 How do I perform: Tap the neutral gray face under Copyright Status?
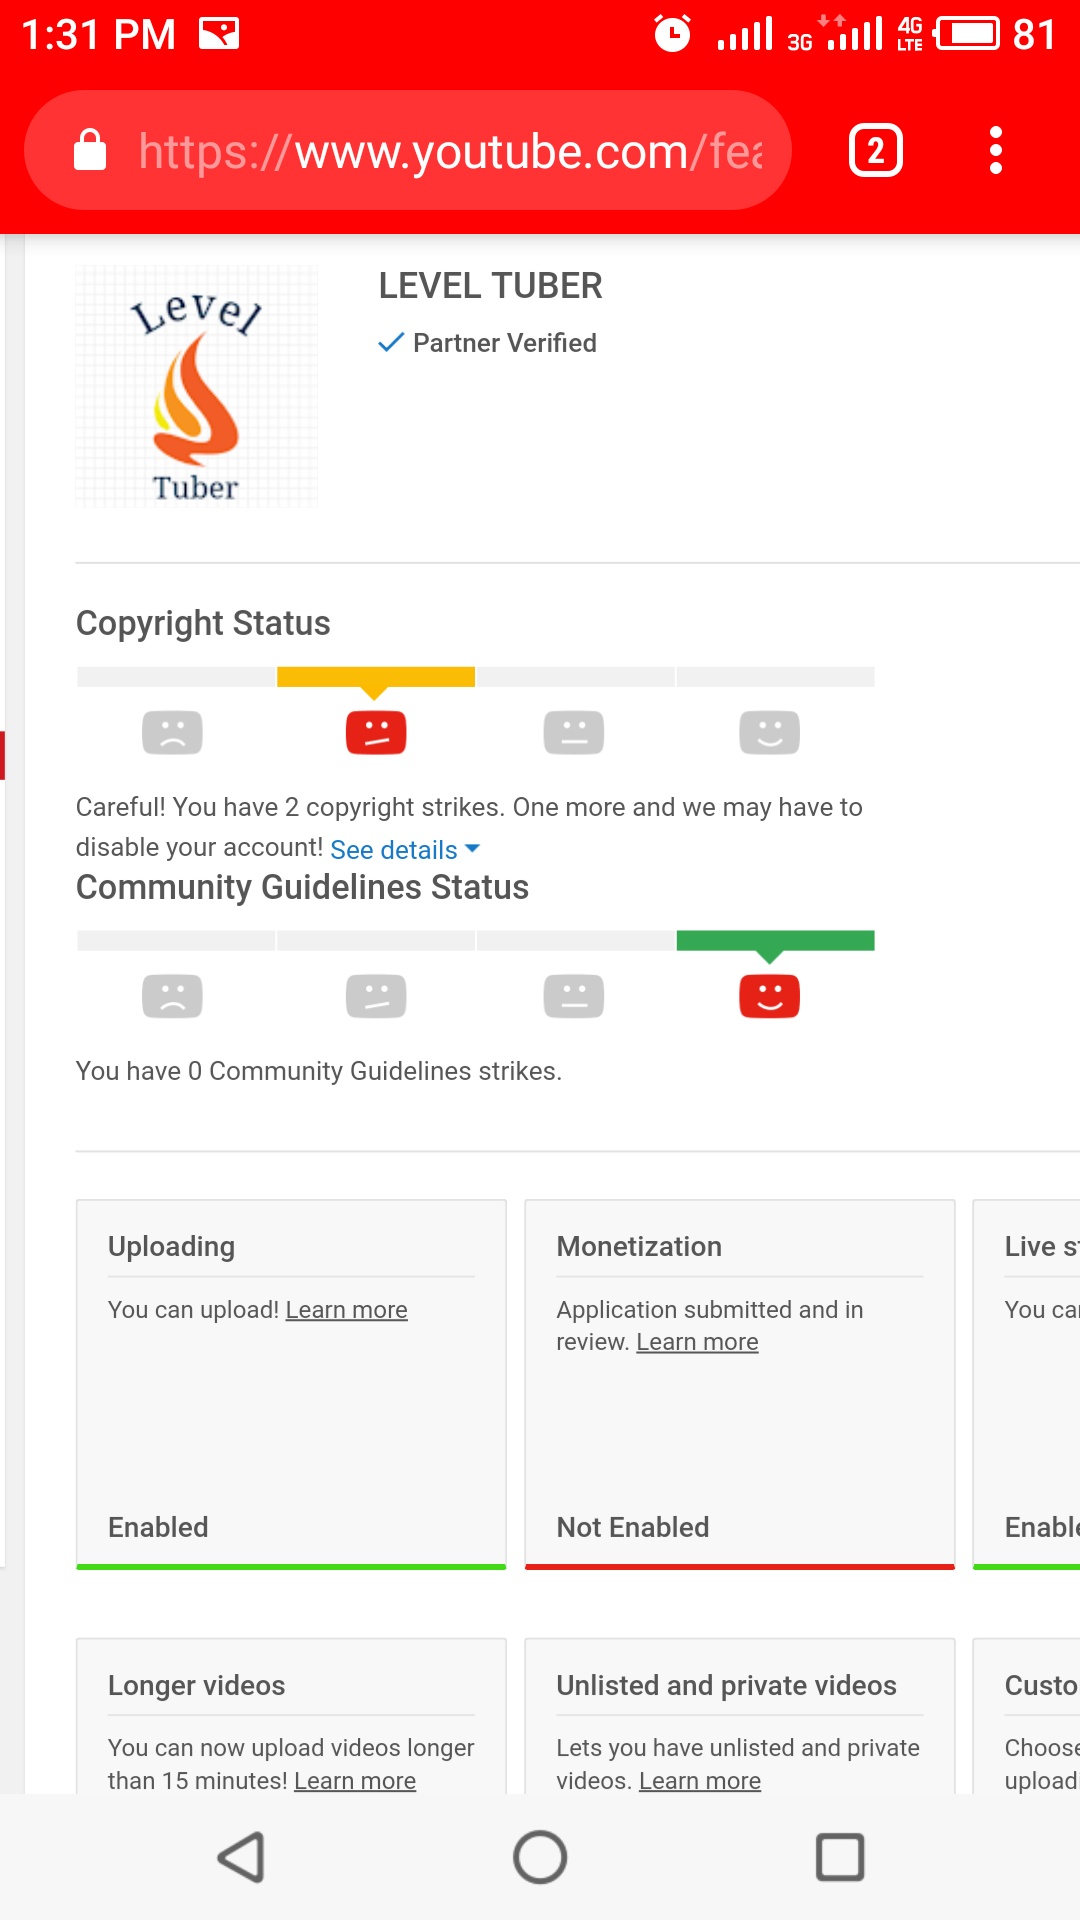574,733
